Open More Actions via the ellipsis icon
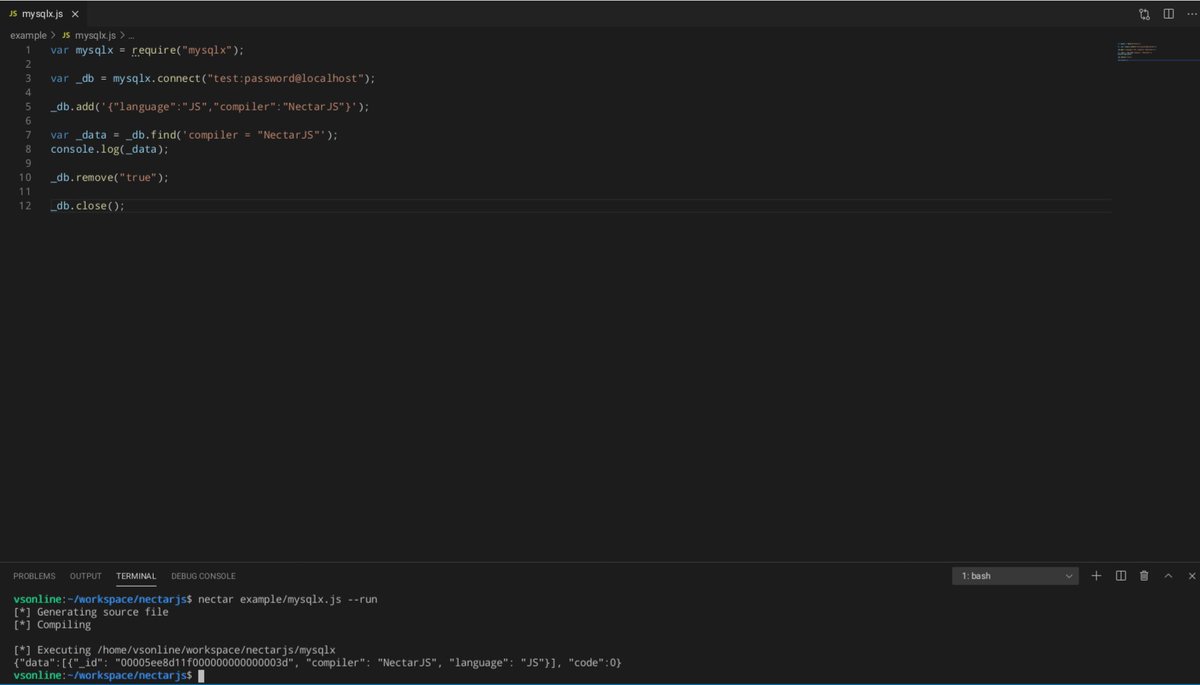 (1191, 13)
